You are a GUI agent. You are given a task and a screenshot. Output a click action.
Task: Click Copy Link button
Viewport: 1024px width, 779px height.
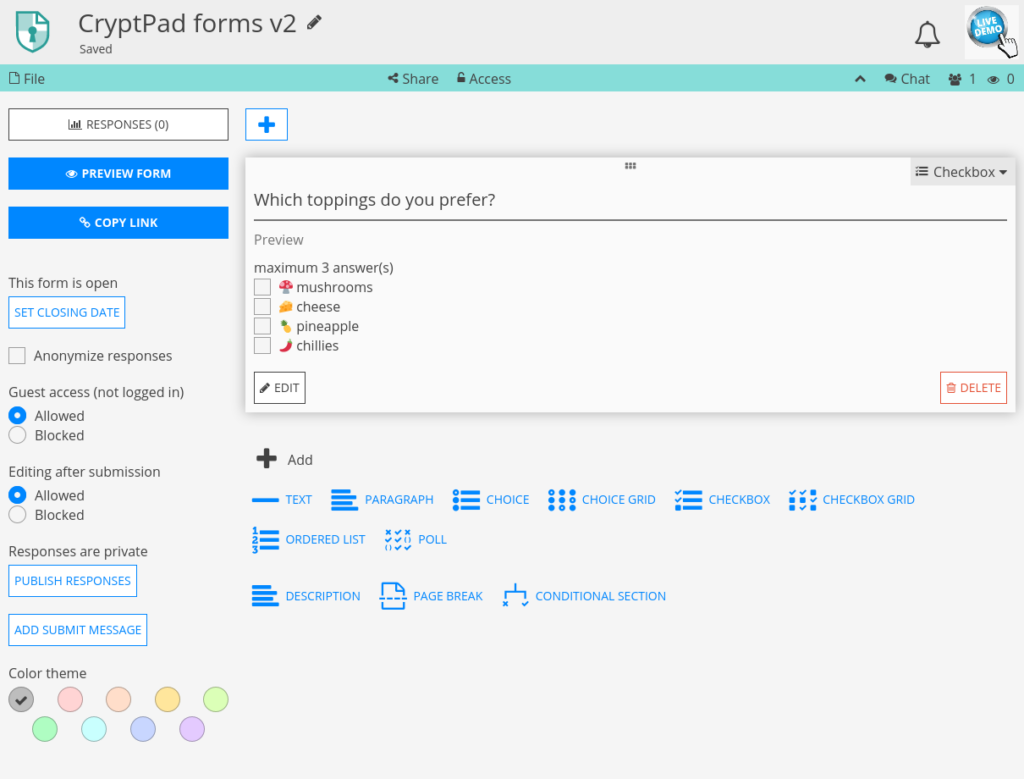coord(118,223)
